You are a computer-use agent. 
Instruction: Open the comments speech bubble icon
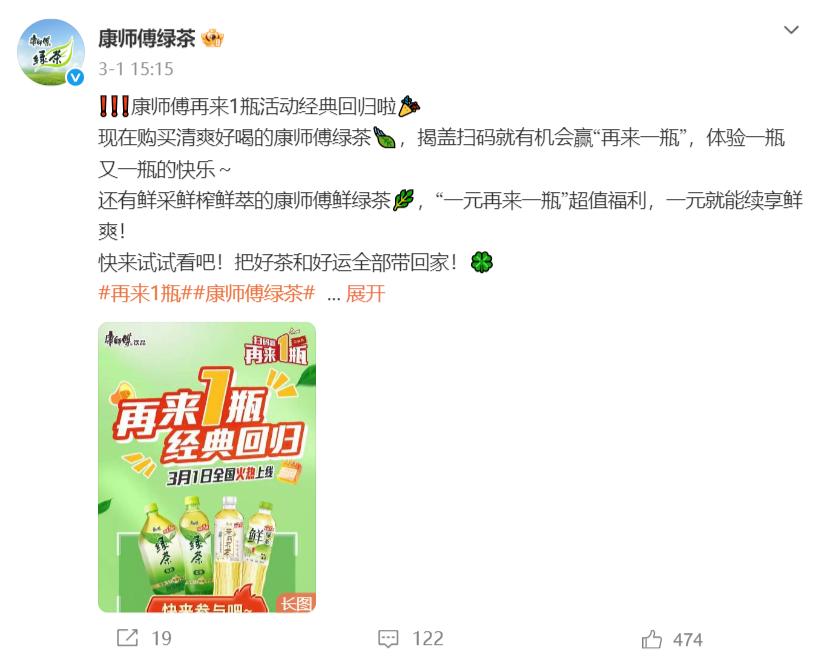(x=388, y=639)
